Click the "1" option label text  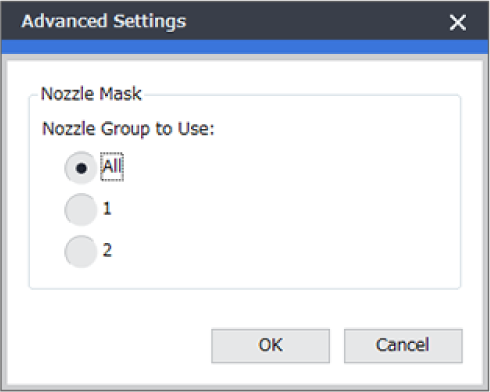click(x=107, y=209)
